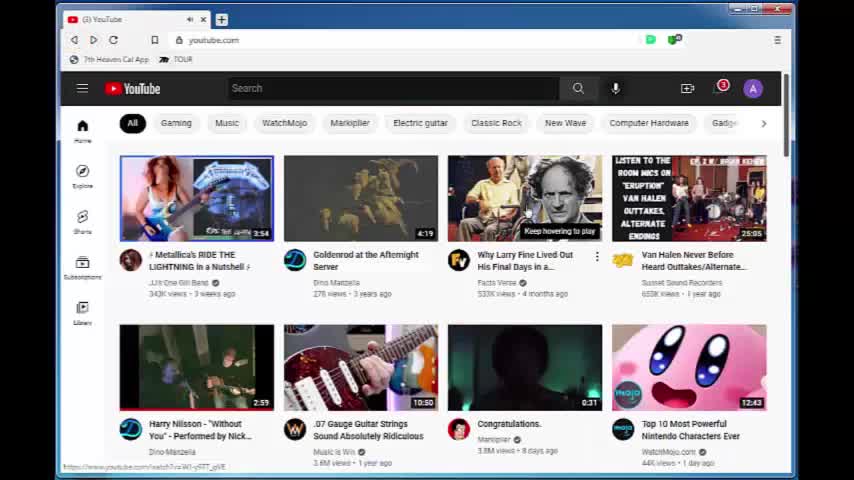Visit the Sunset Sound Recorders channel name
This screenshot has height=480, width=854.
[x=682, y=283]
